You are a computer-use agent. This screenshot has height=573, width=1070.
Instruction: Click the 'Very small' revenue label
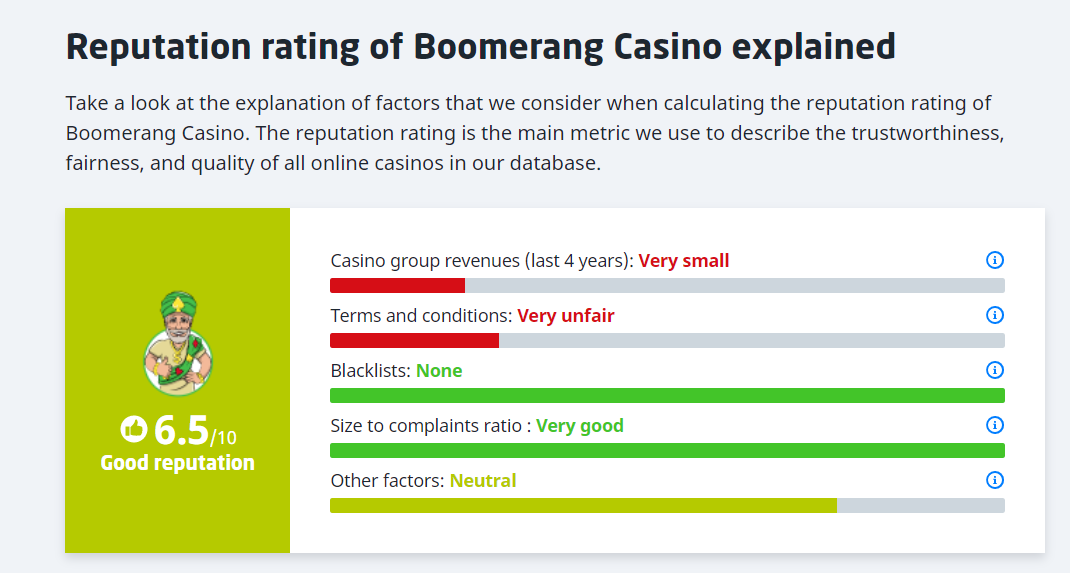coord(684,261)
